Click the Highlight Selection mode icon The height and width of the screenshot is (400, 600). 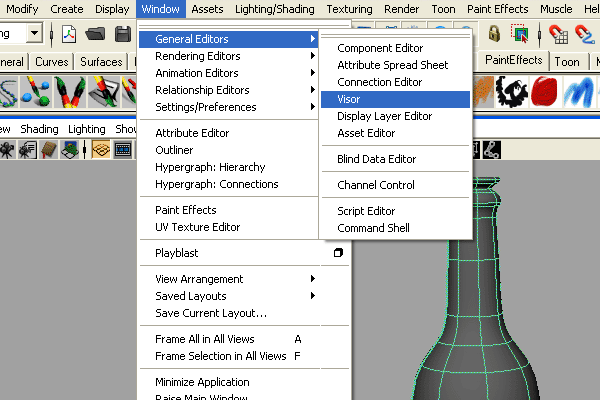(x=520, y=34)
